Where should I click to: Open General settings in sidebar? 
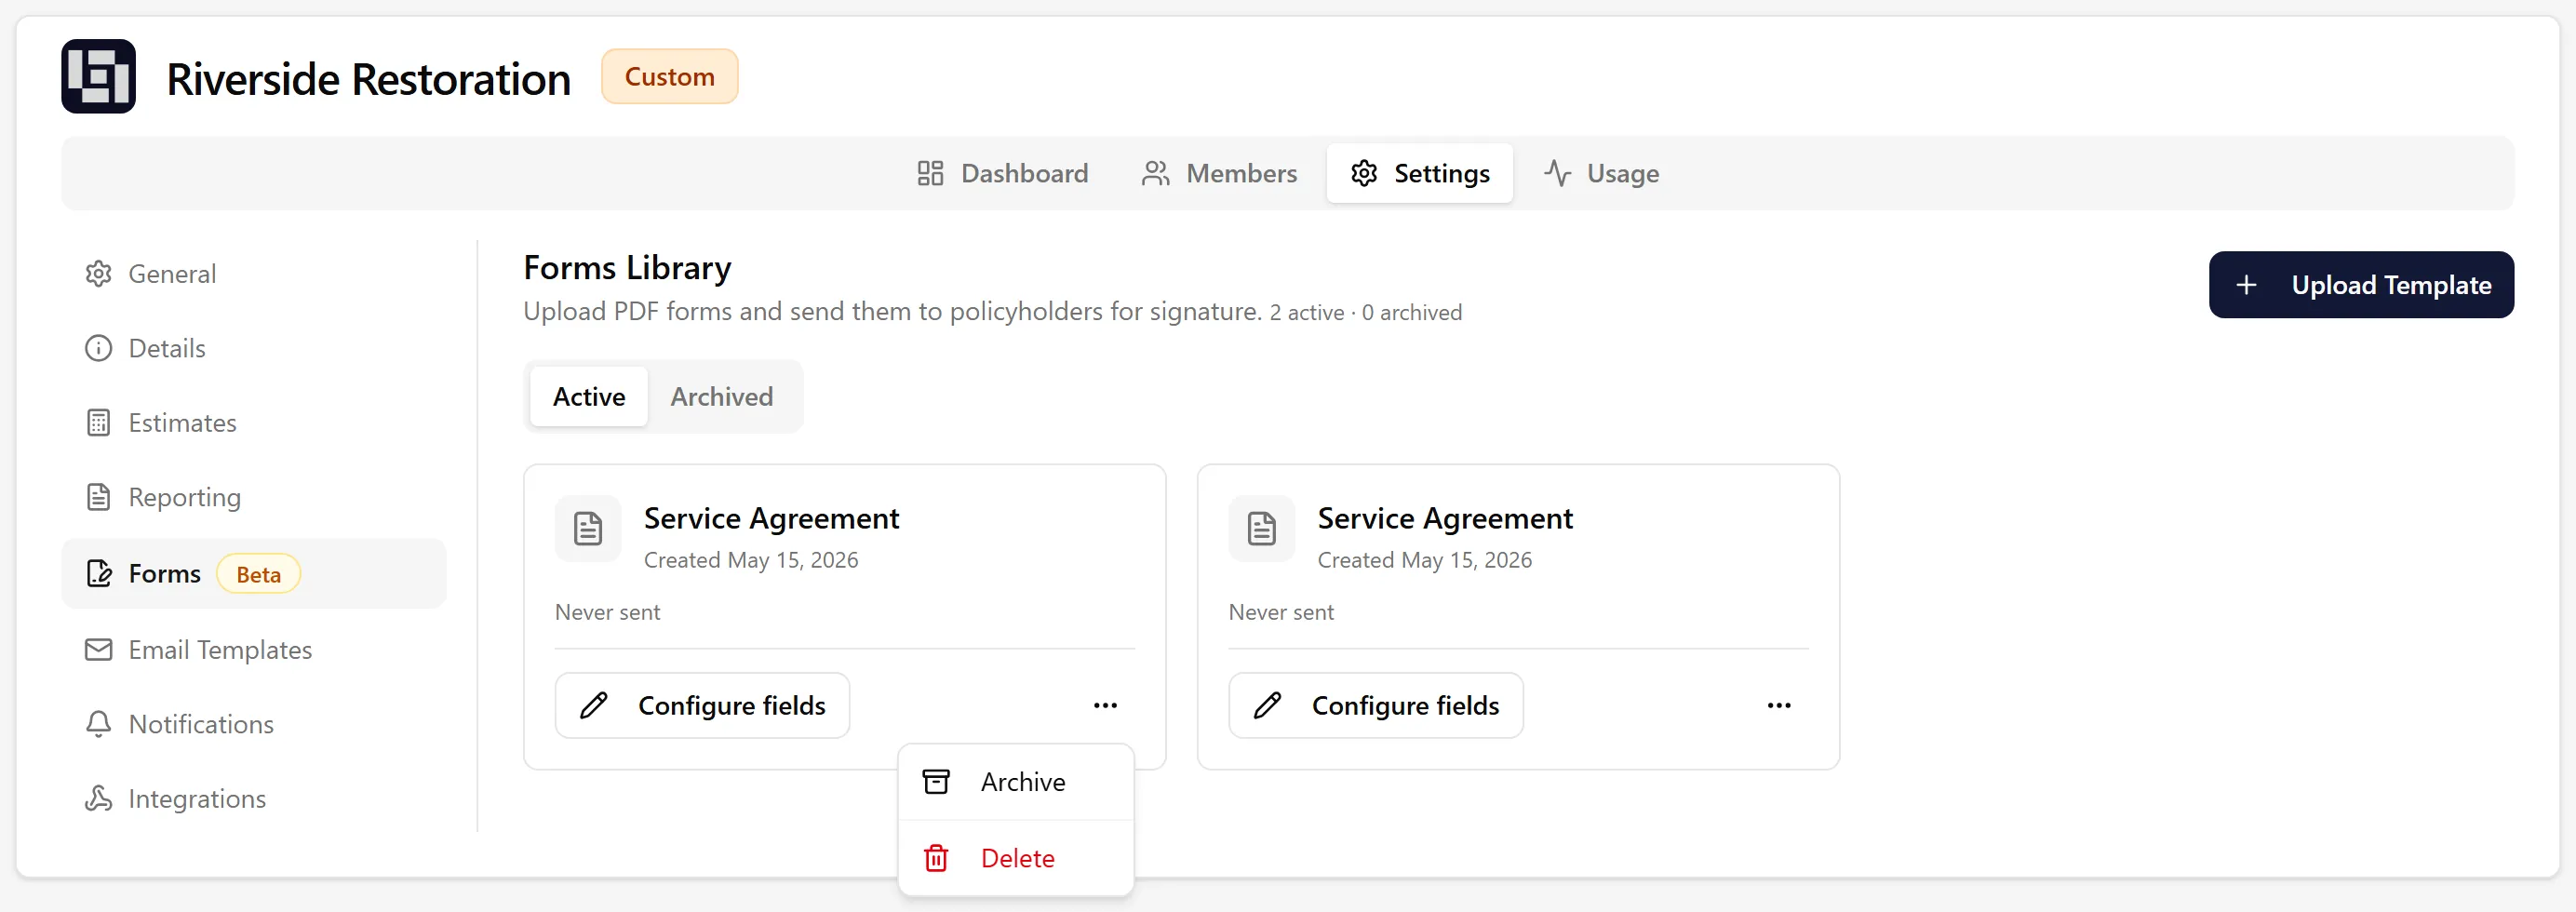(254, 274)
